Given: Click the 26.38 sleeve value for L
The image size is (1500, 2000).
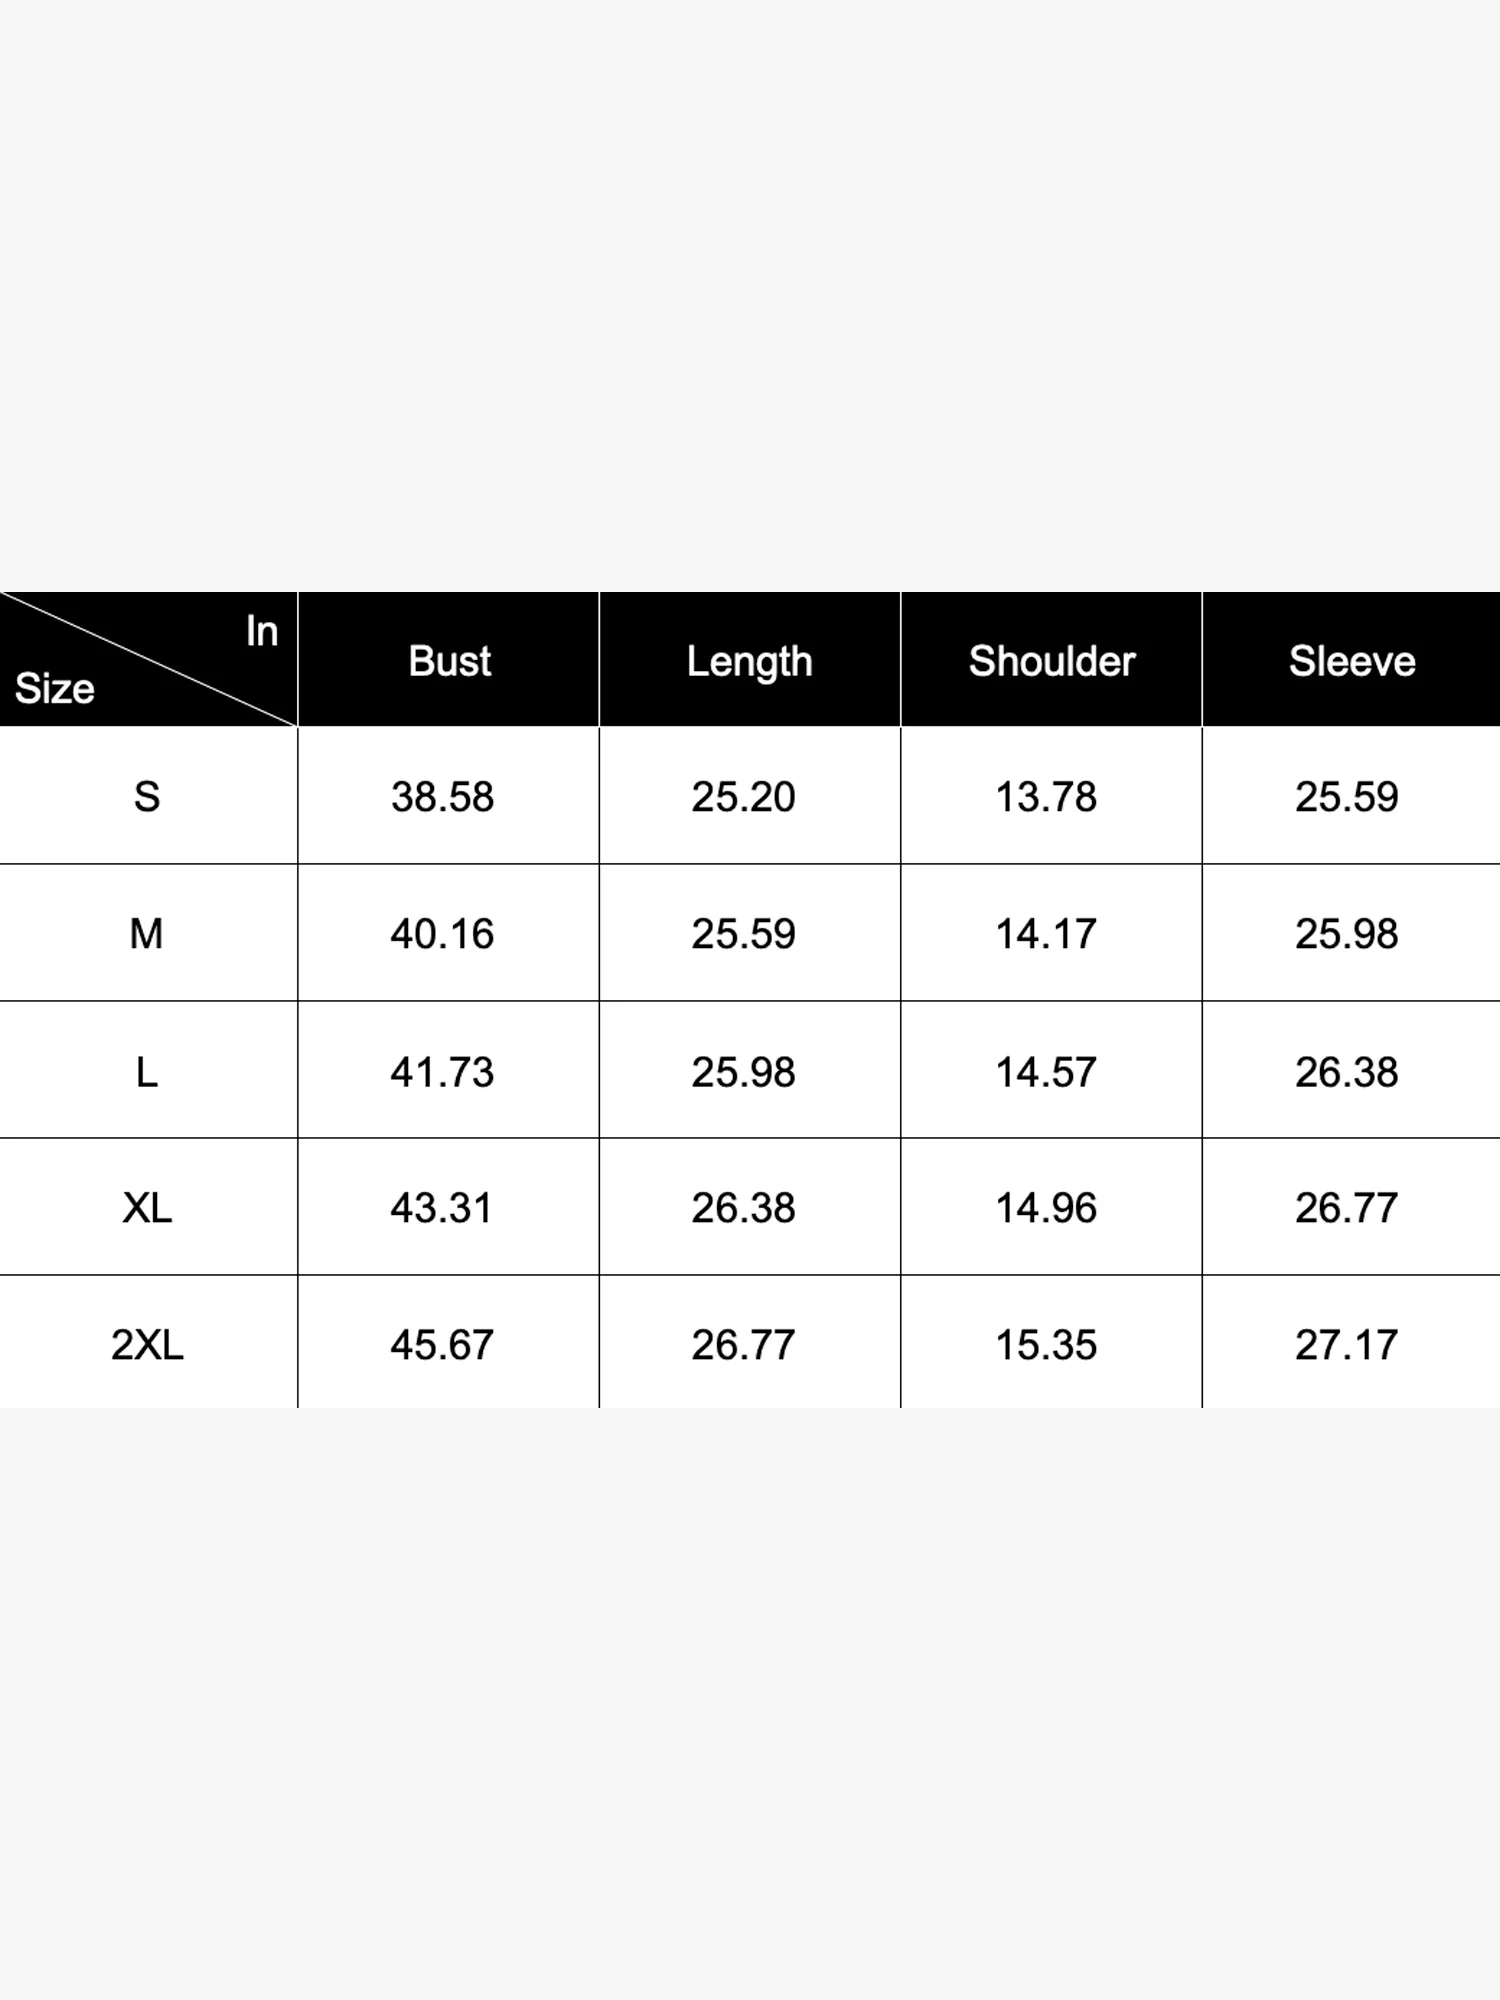Looking at the screenshot, I should coord(1346,1072).
